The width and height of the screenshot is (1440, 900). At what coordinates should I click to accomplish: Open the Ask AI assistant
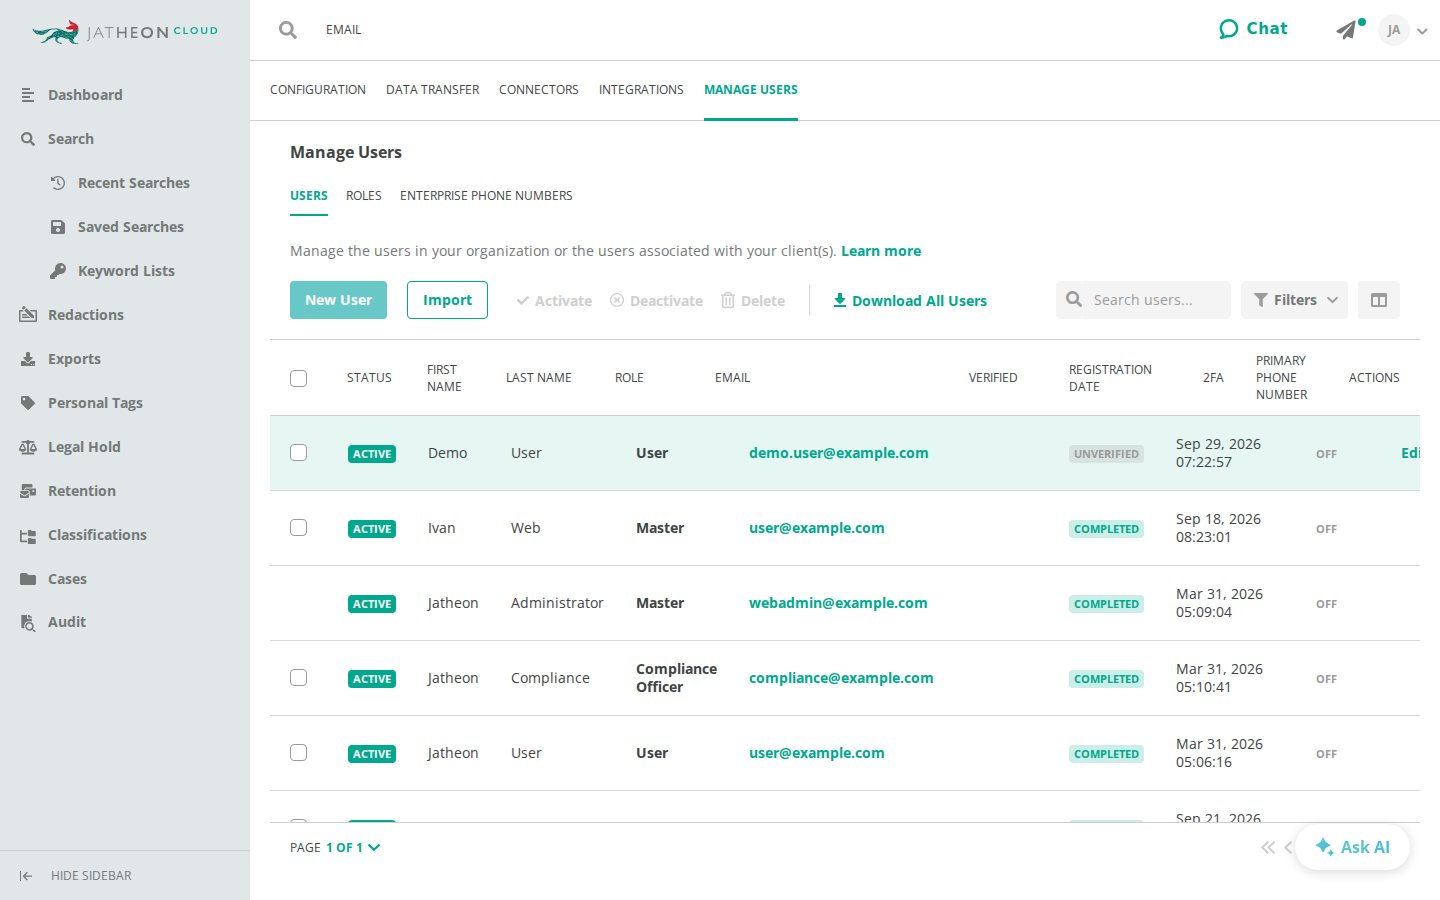coord(1352,847)
